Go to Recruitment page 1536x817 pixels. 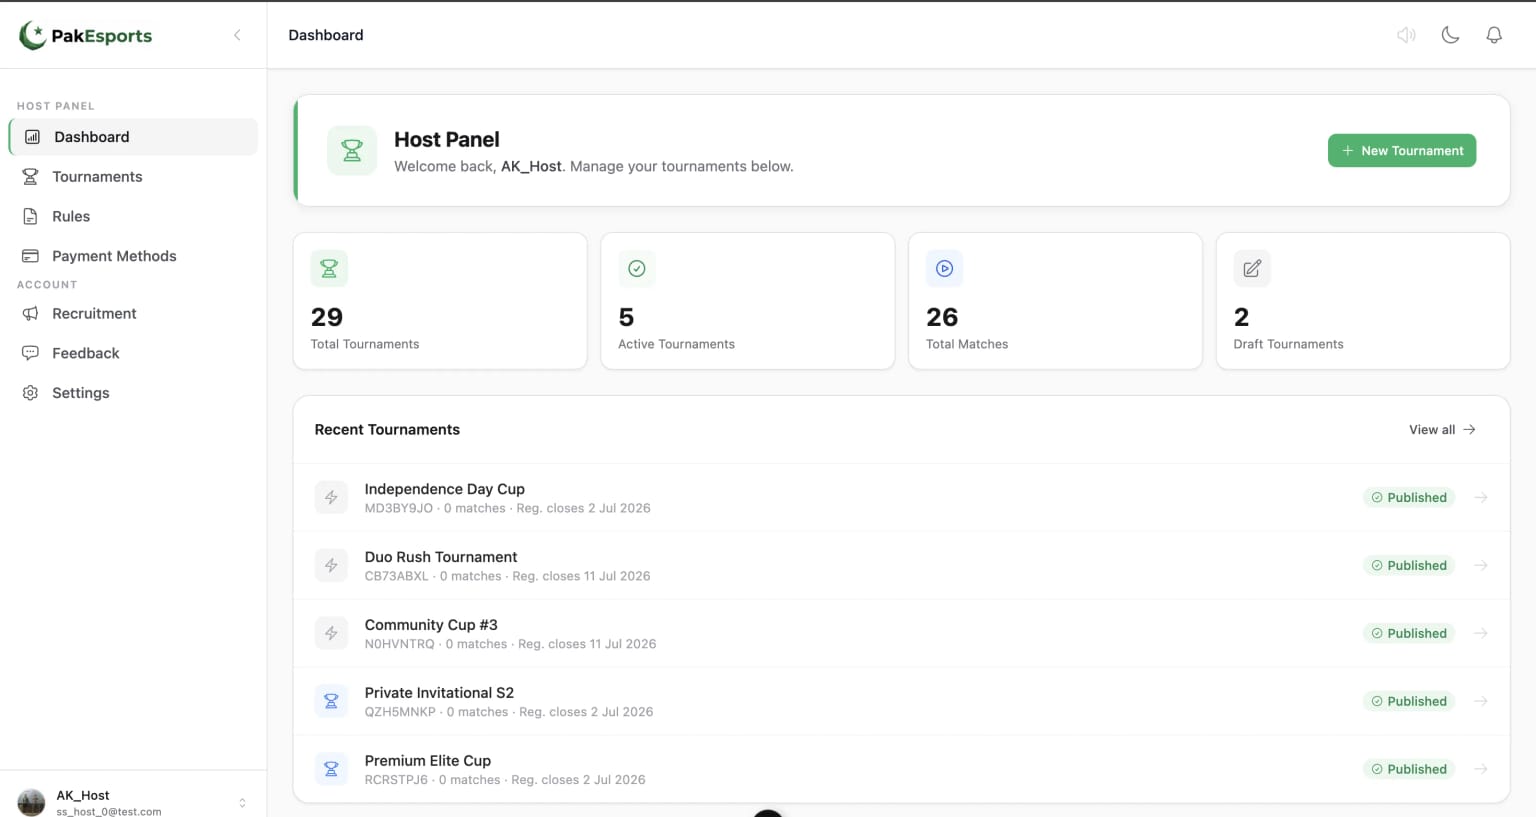coord(133,313)
